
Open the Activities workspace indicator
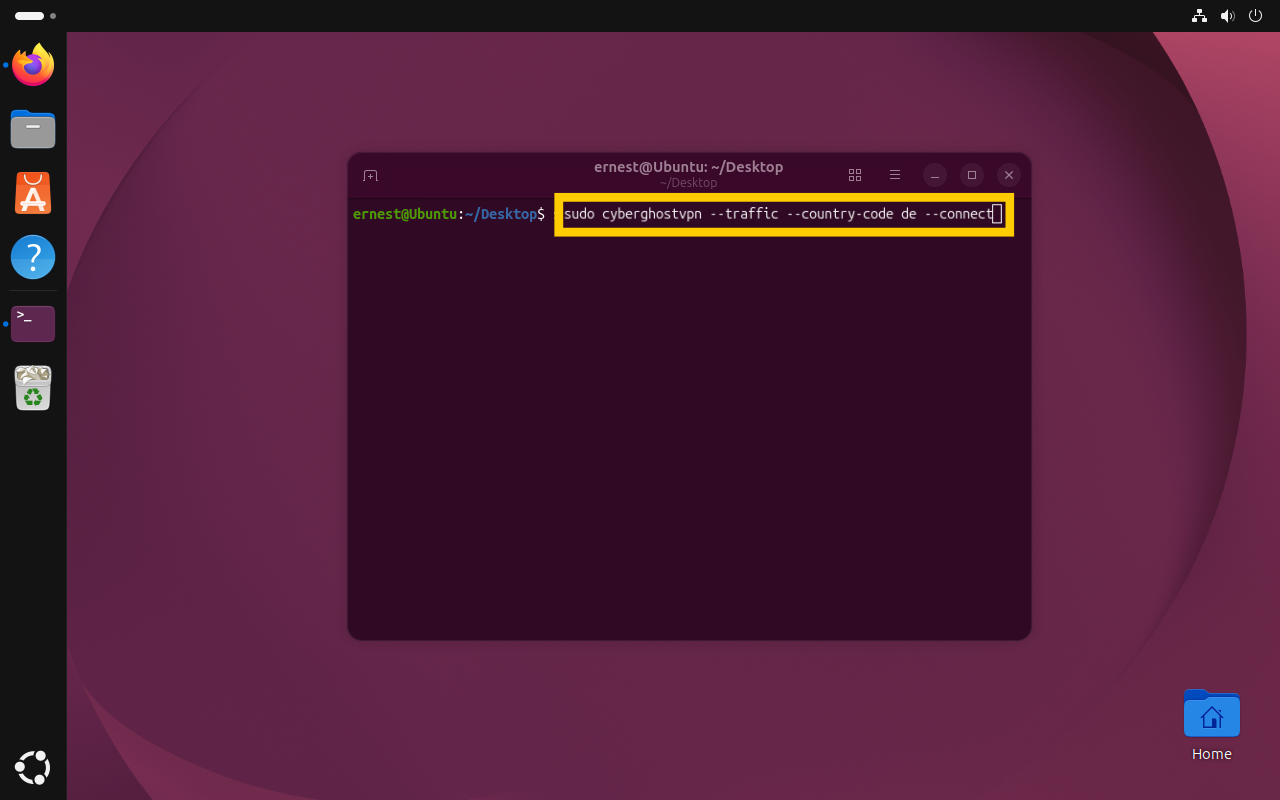click(x=35, y=16)
